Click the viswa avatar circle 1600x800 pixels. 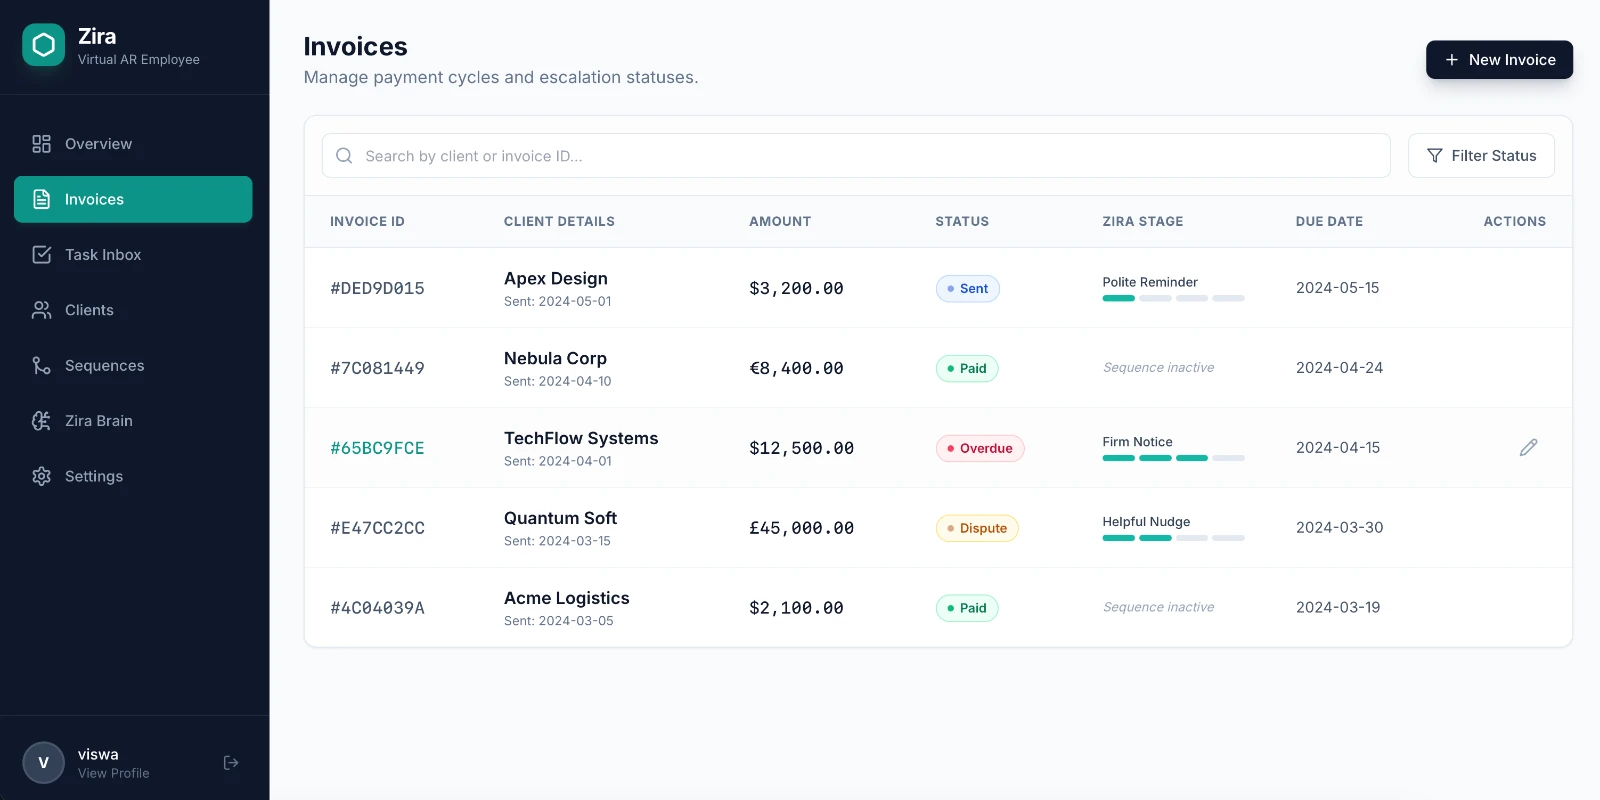43,763
